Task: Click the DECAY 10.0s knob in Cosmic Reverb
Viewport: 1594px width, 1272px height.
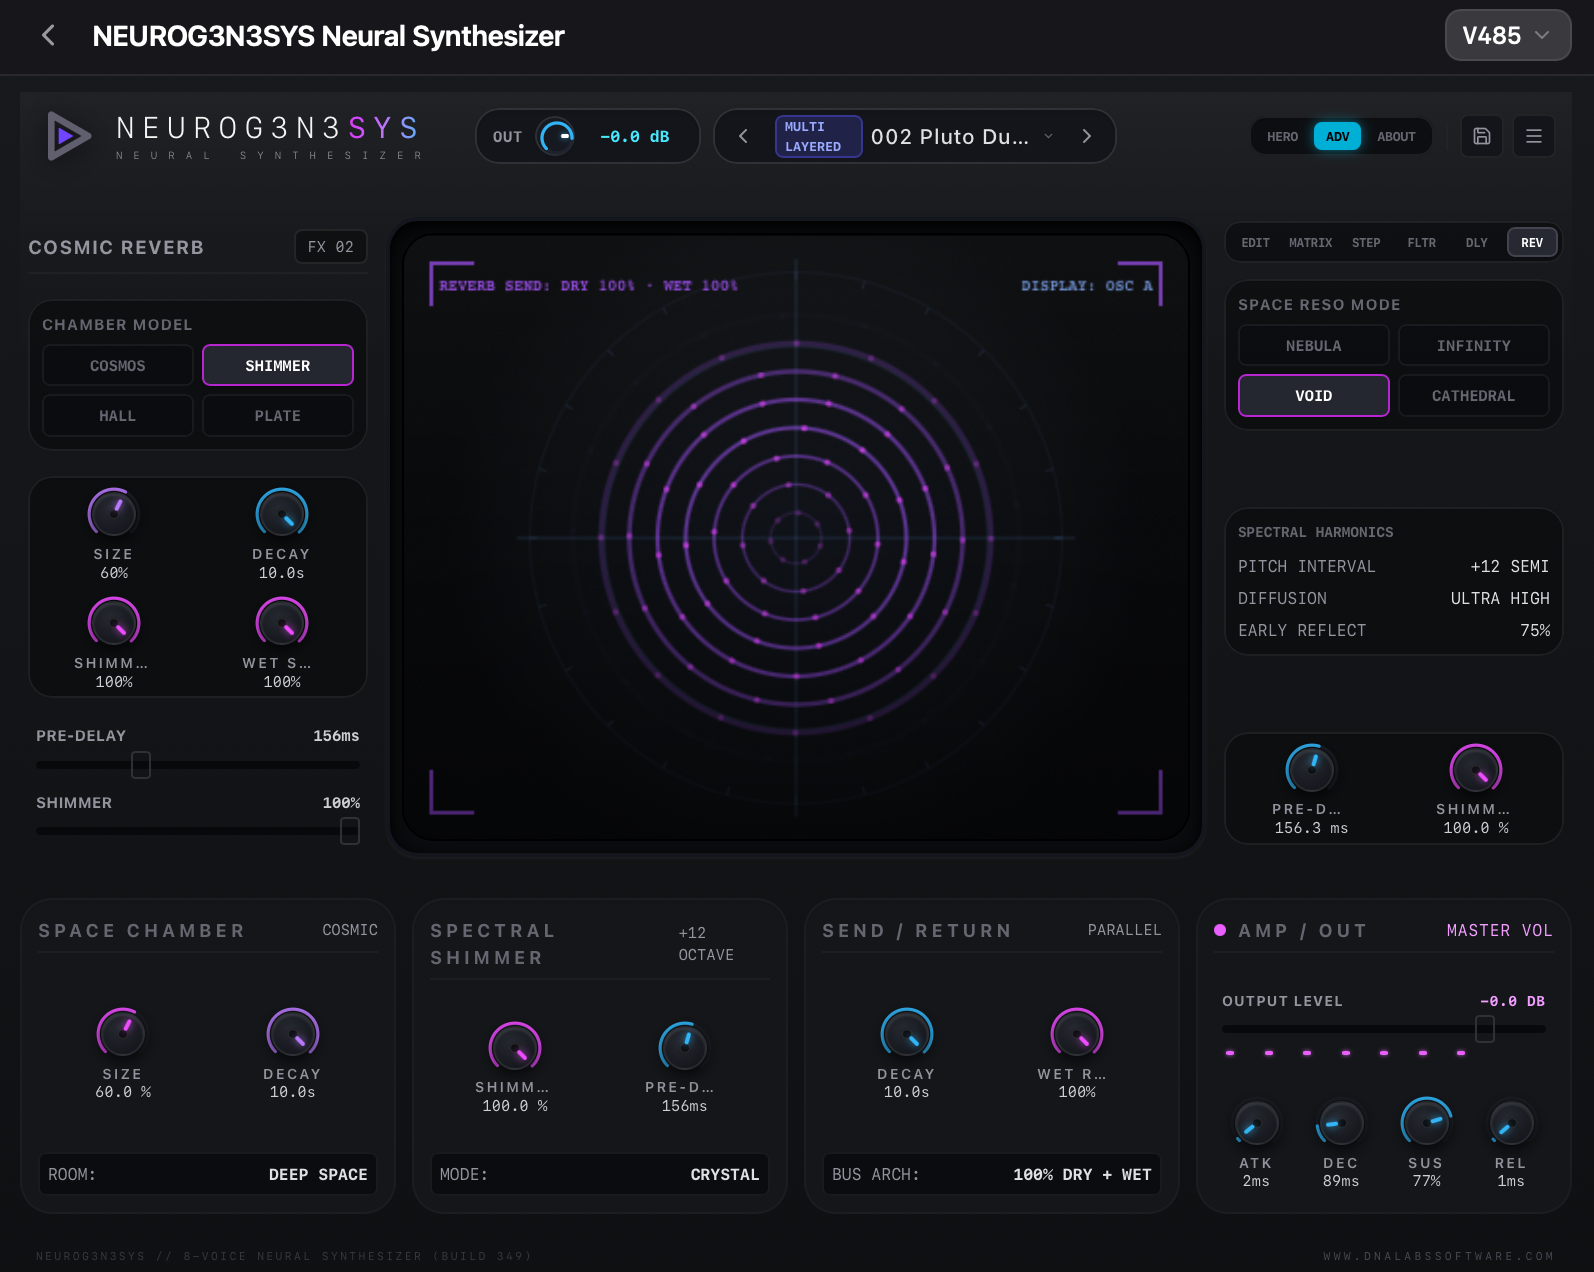Action: 282,513
